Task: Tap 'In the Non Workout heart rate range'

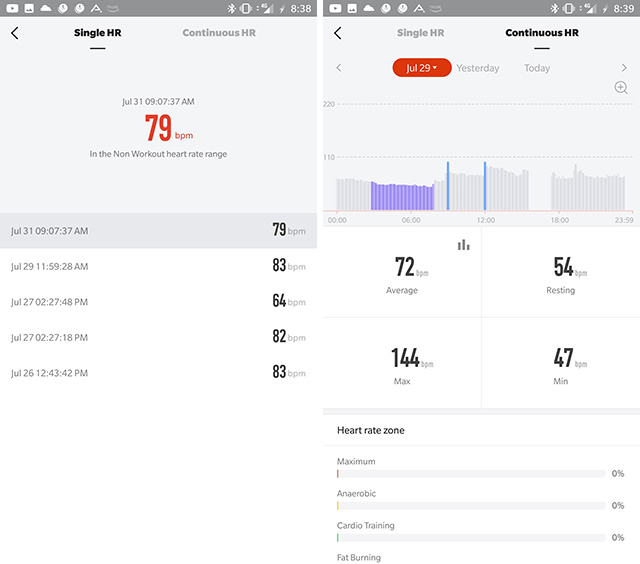Action: (x=158, y=154)
